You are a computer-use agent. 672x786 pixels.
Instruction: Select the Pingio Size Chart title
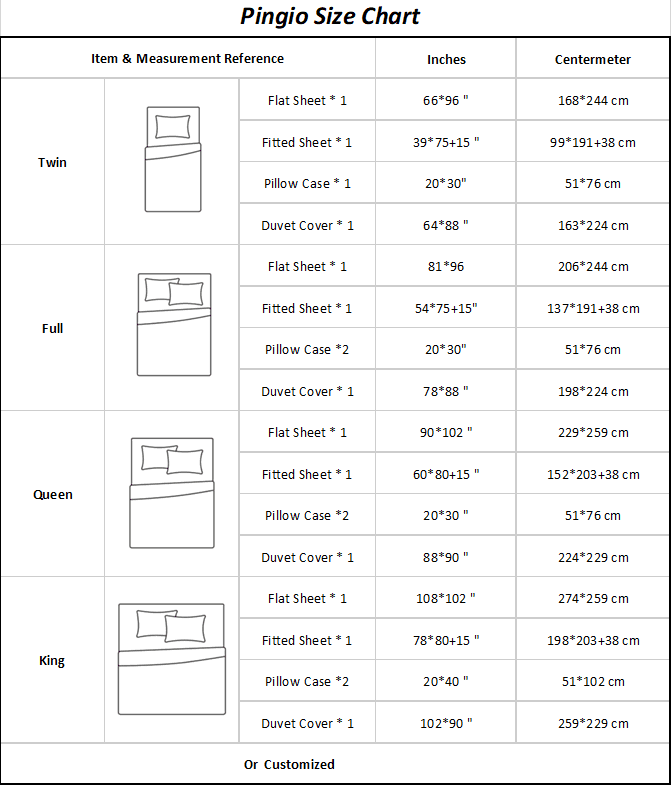pyautogui.click(x=330, y=17)
